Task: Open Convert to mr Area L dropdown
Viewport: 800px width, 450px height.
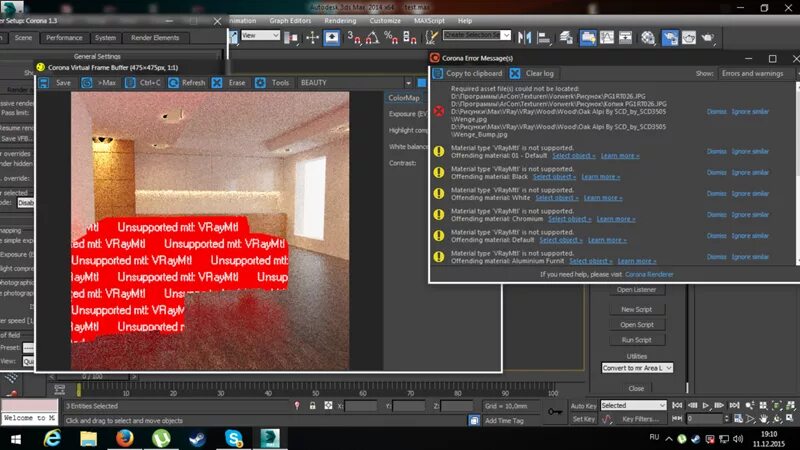Action: 637,368
